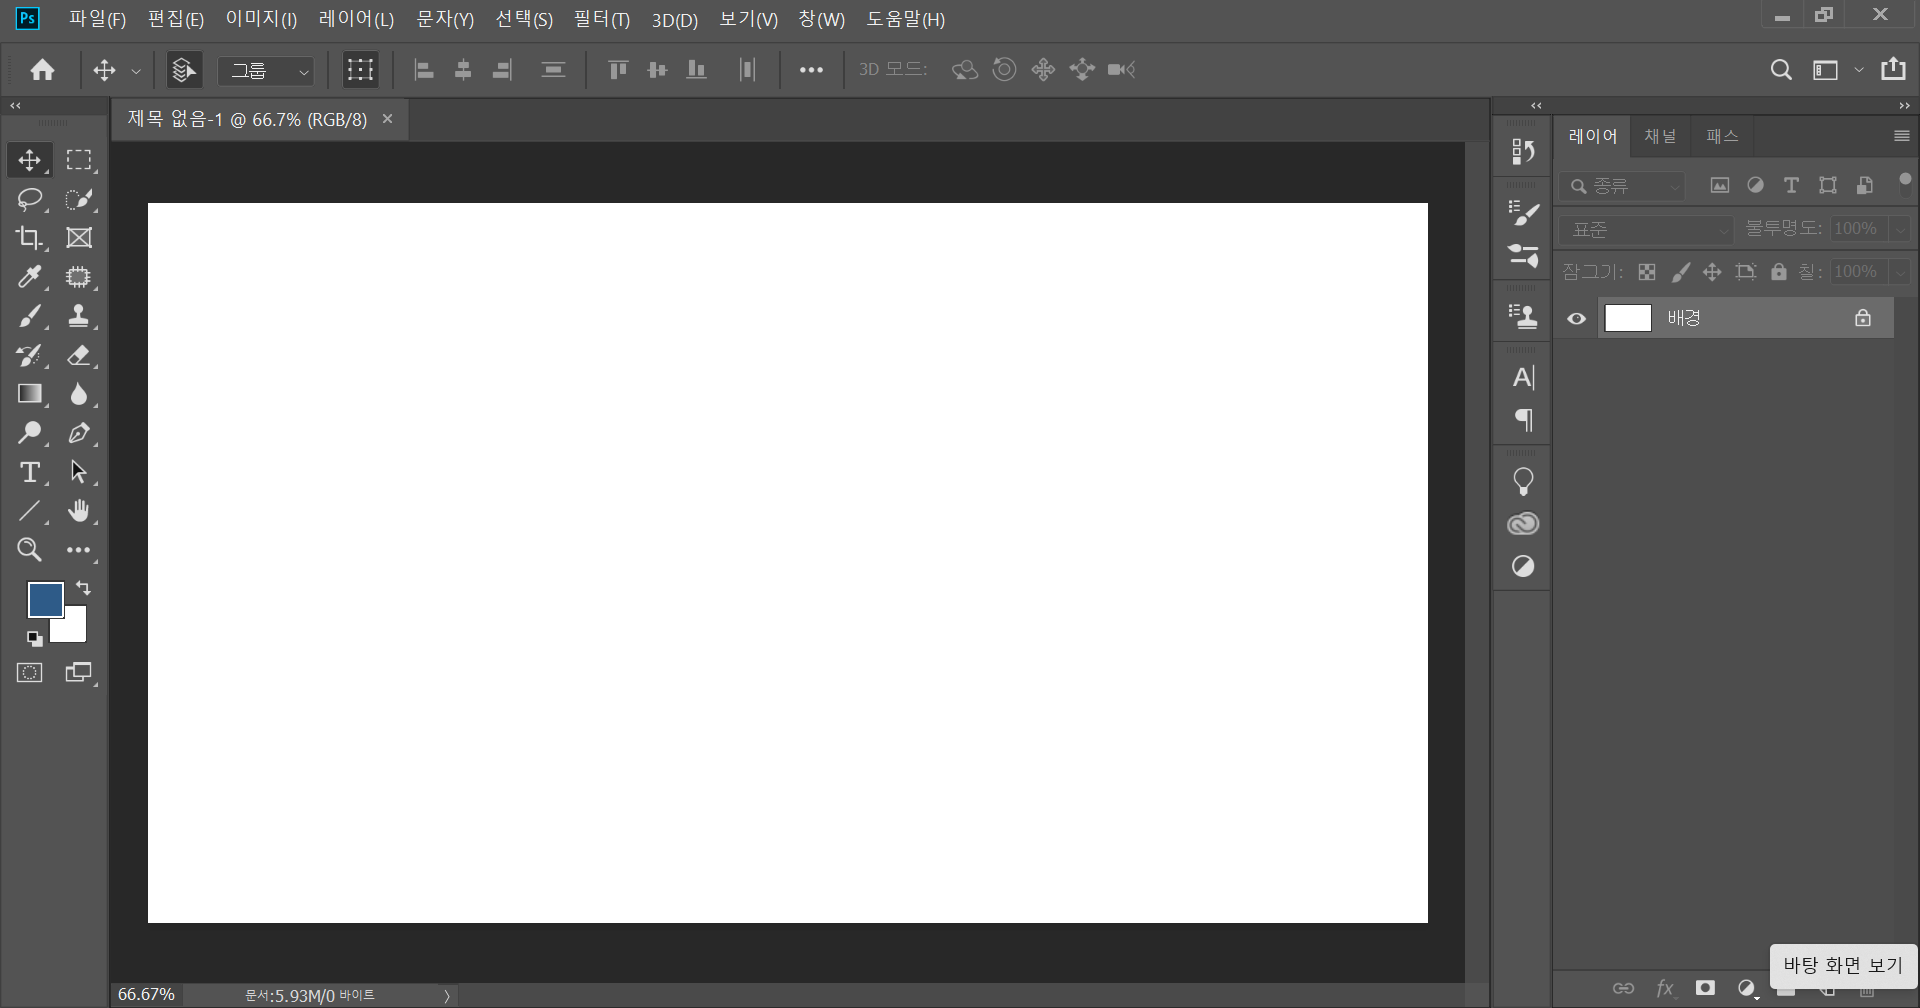Toggle the pixel layer filter

(1720, 186)
